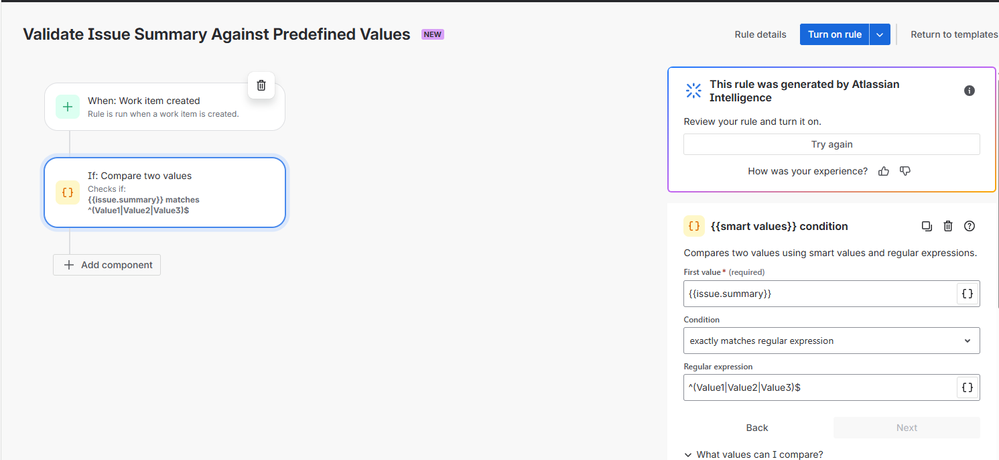Click the Try again button
The height and width of the screenshot is (460, 999).
point(831,144)
